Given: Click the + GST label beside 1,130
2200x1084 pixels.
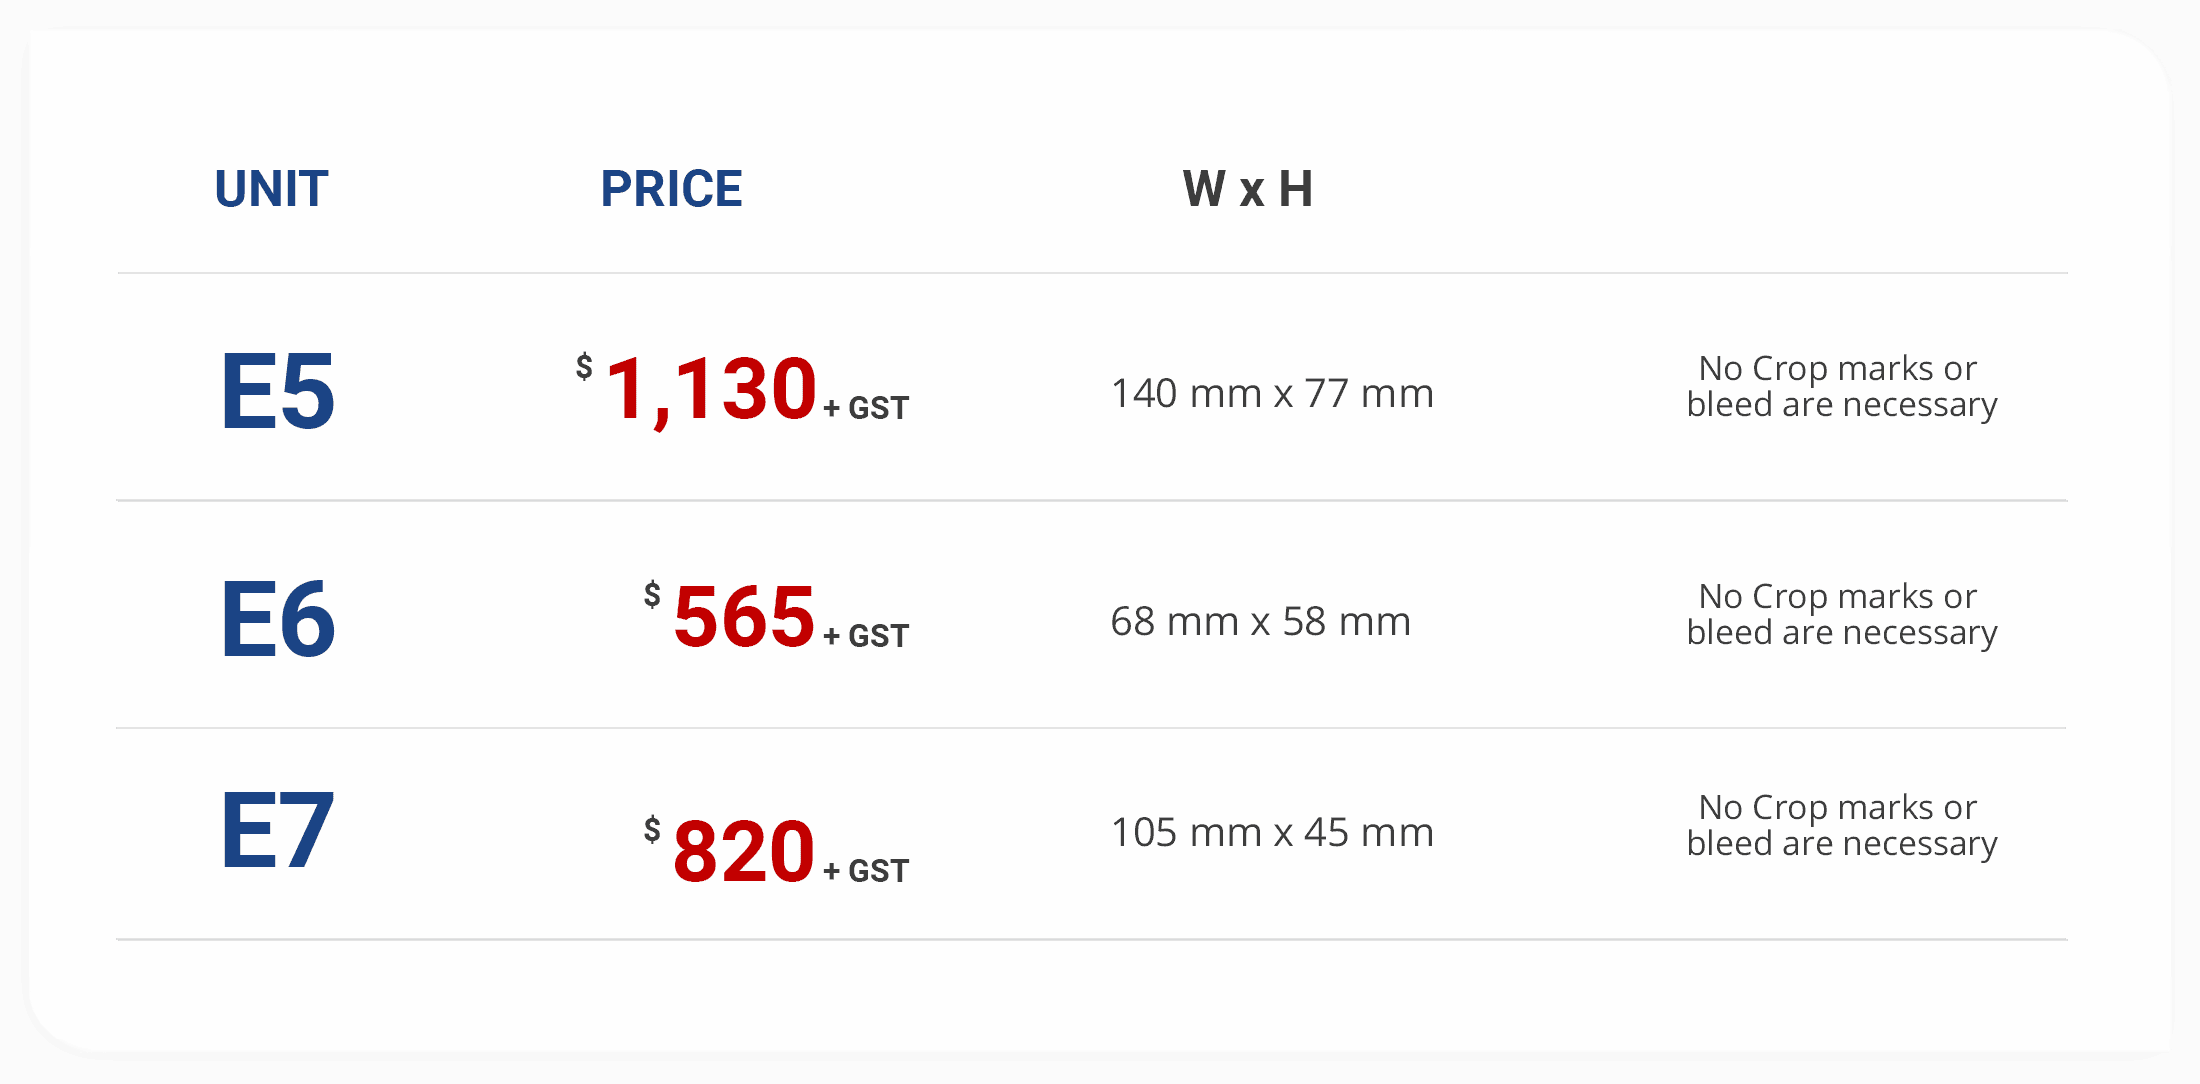Looking at the screenshot, I should [x=866, y=408].
